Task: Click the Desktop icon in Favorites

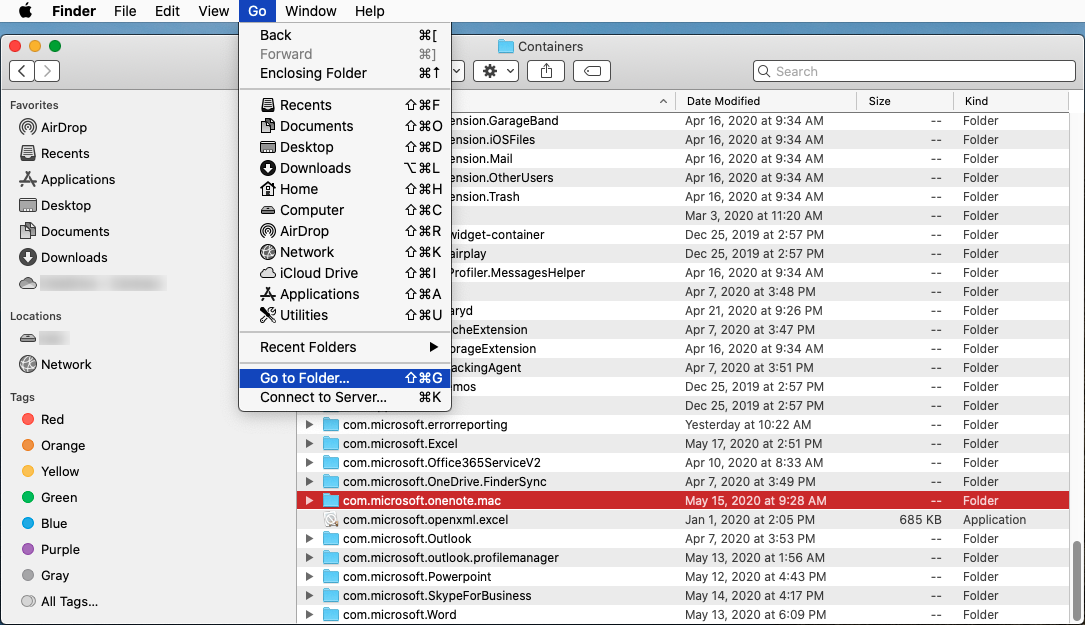Action: coord(28,205)
